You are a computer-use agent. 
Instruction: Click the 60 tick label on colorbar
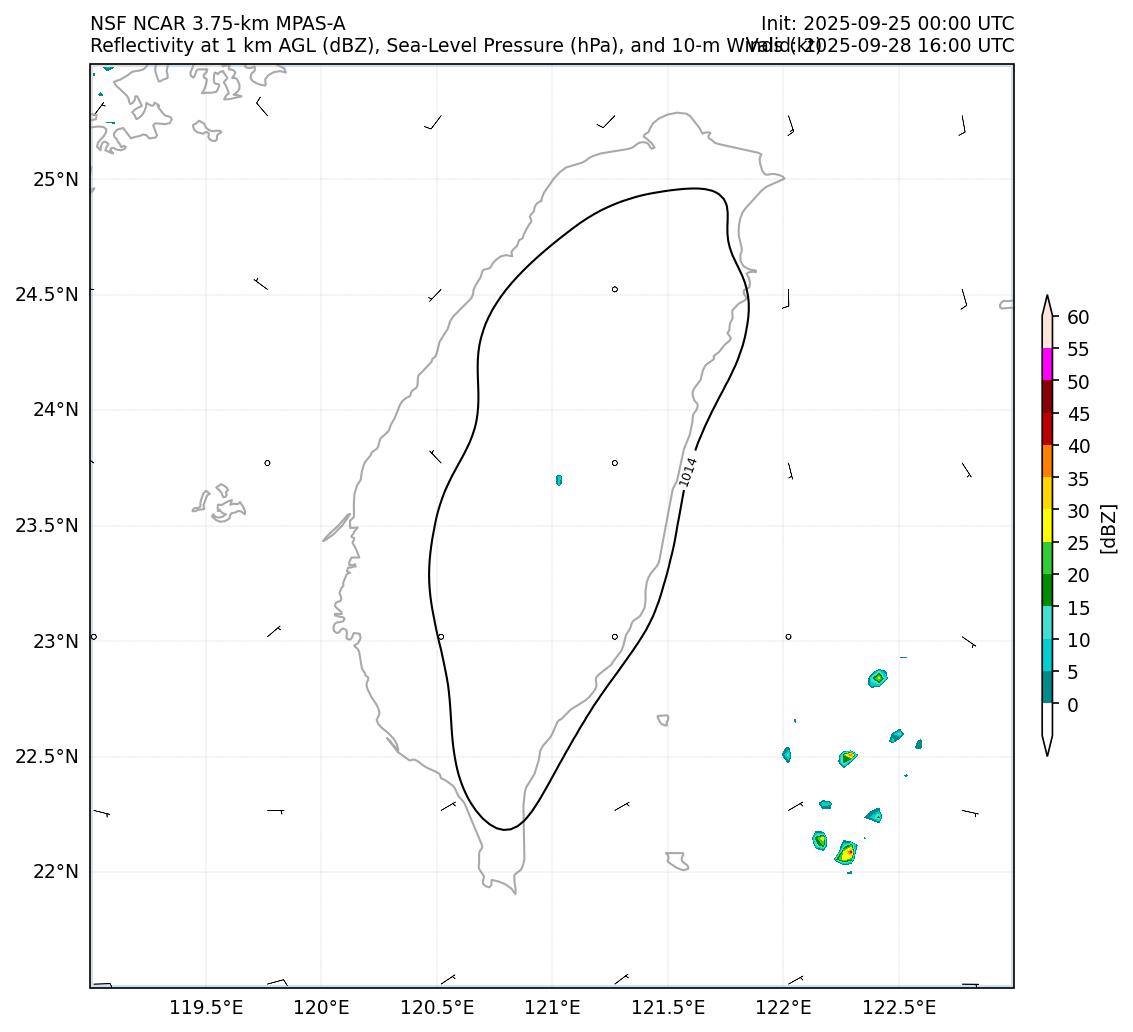point(1078,318)
